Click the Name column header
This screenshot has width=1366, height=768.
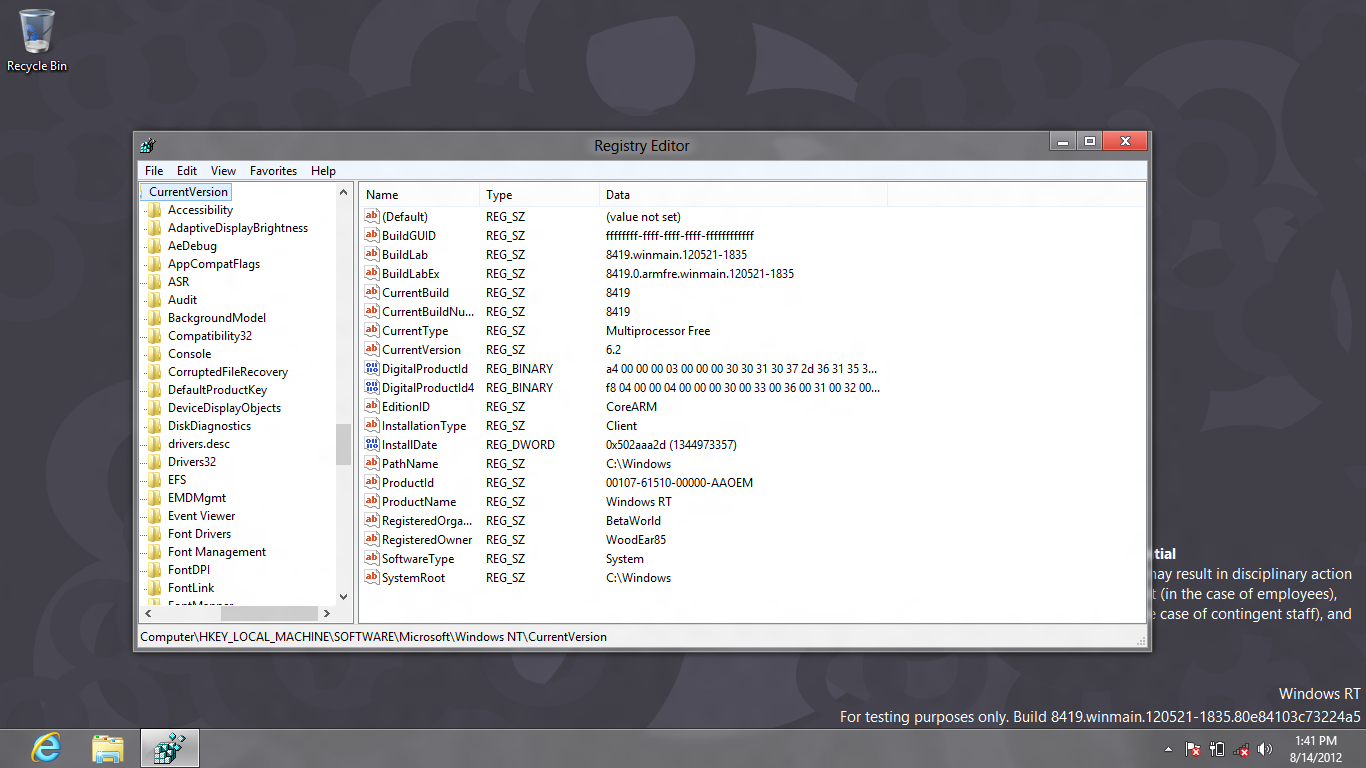point(420,195)
